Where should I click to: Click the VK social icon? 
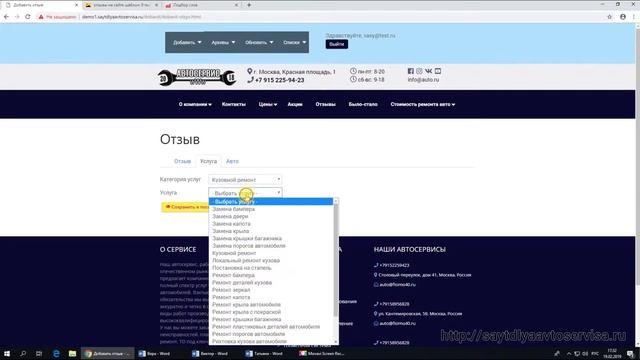pyautogui.click(x=428, y=71)
